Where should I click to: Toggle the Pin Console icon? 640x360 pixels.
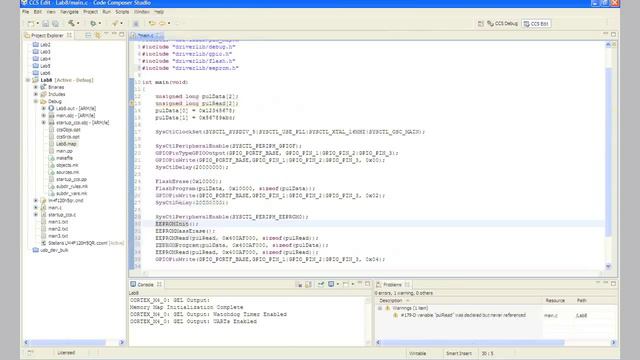[321, 284]
